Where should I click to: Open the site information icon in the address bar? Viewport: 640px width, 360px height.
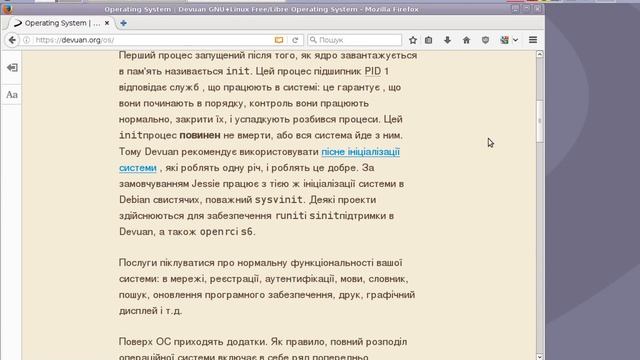(27, 40)
